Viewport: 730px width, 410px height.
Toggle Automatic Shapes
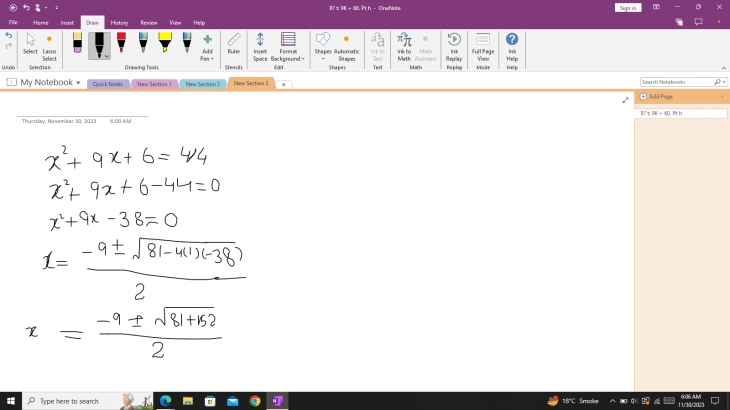[x=346, y=47]
